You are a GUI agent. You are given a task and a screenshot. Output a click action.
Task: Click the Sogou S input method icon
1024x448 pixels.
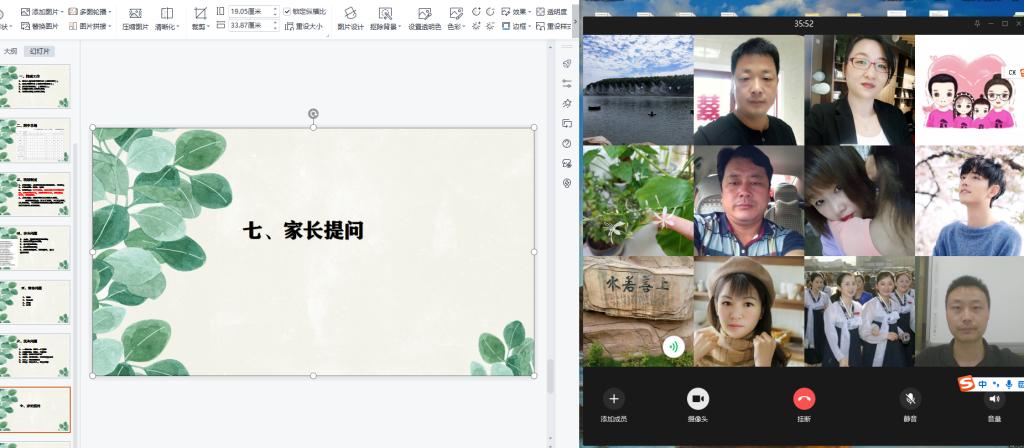tap(966, 384)
